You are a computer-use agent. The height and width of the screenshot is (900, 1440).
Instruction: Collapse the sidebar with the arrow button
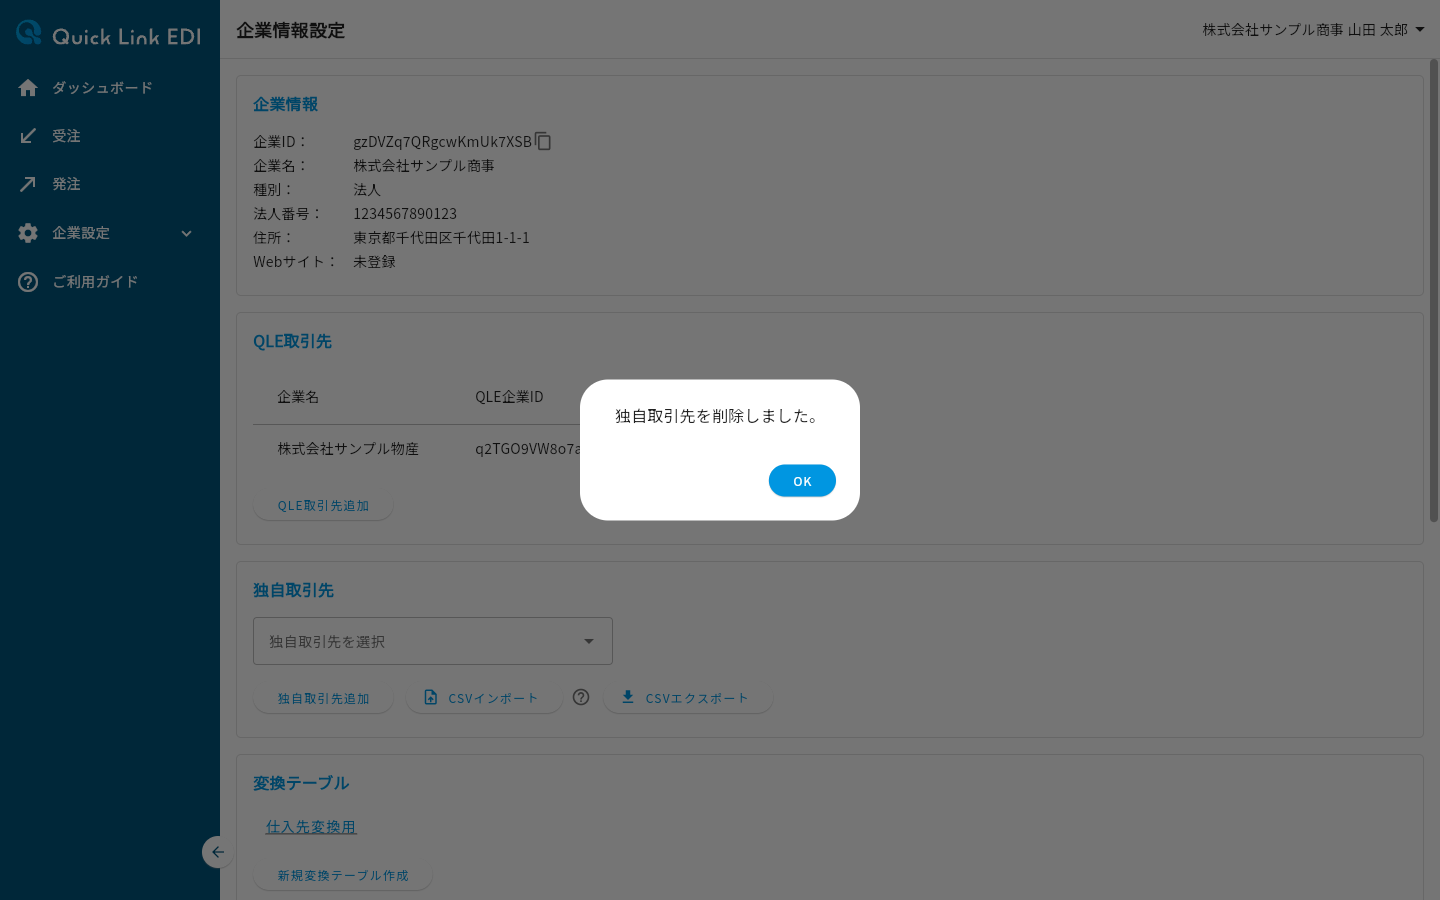click(x=217, y=852)
